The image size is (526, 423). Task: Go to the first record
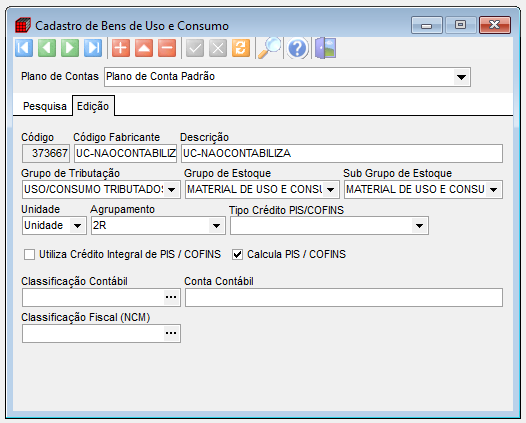coord(24,48)
